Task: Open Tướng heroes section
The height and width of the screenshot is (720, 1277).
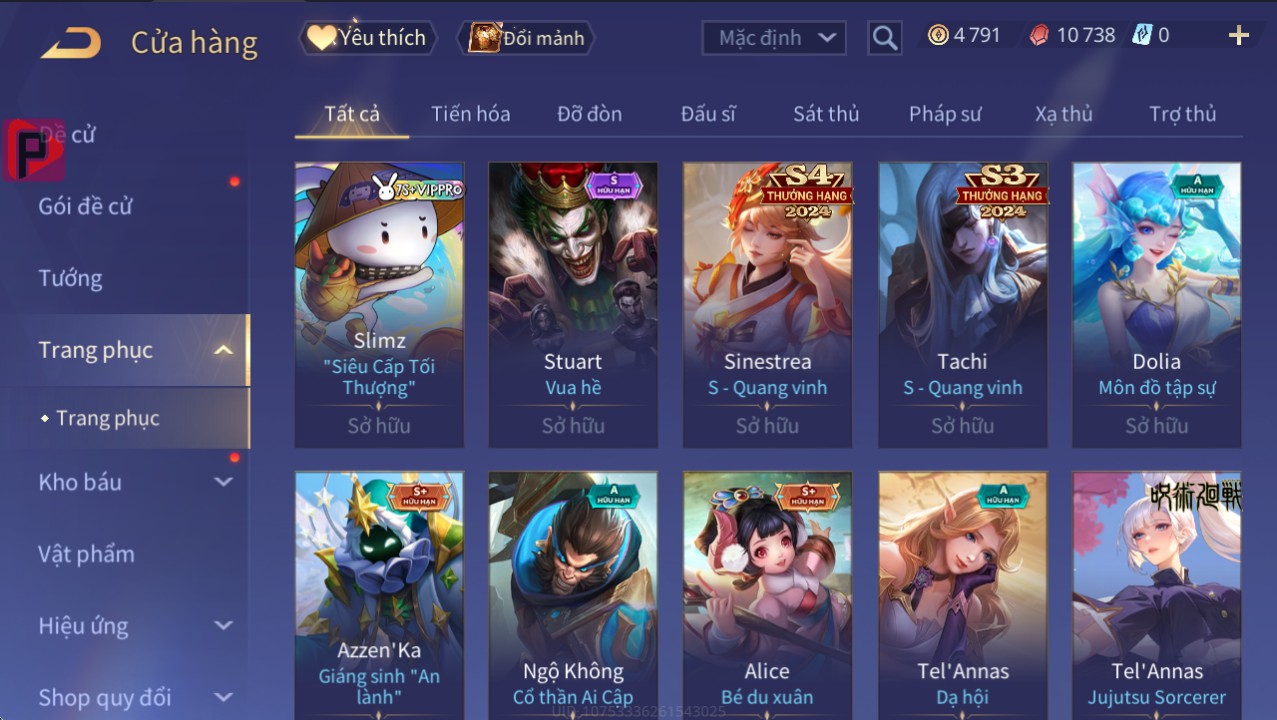Action: 71,278
